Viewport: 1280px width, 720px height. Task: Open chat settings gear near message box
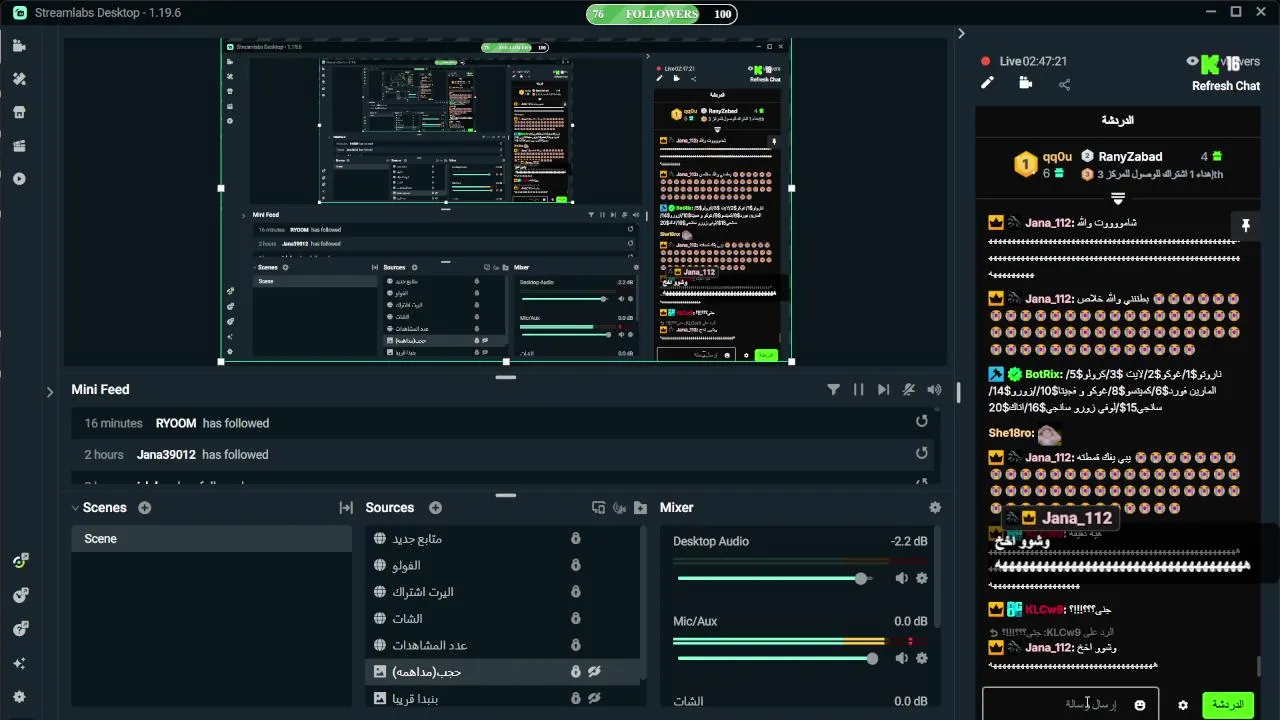1183,705
